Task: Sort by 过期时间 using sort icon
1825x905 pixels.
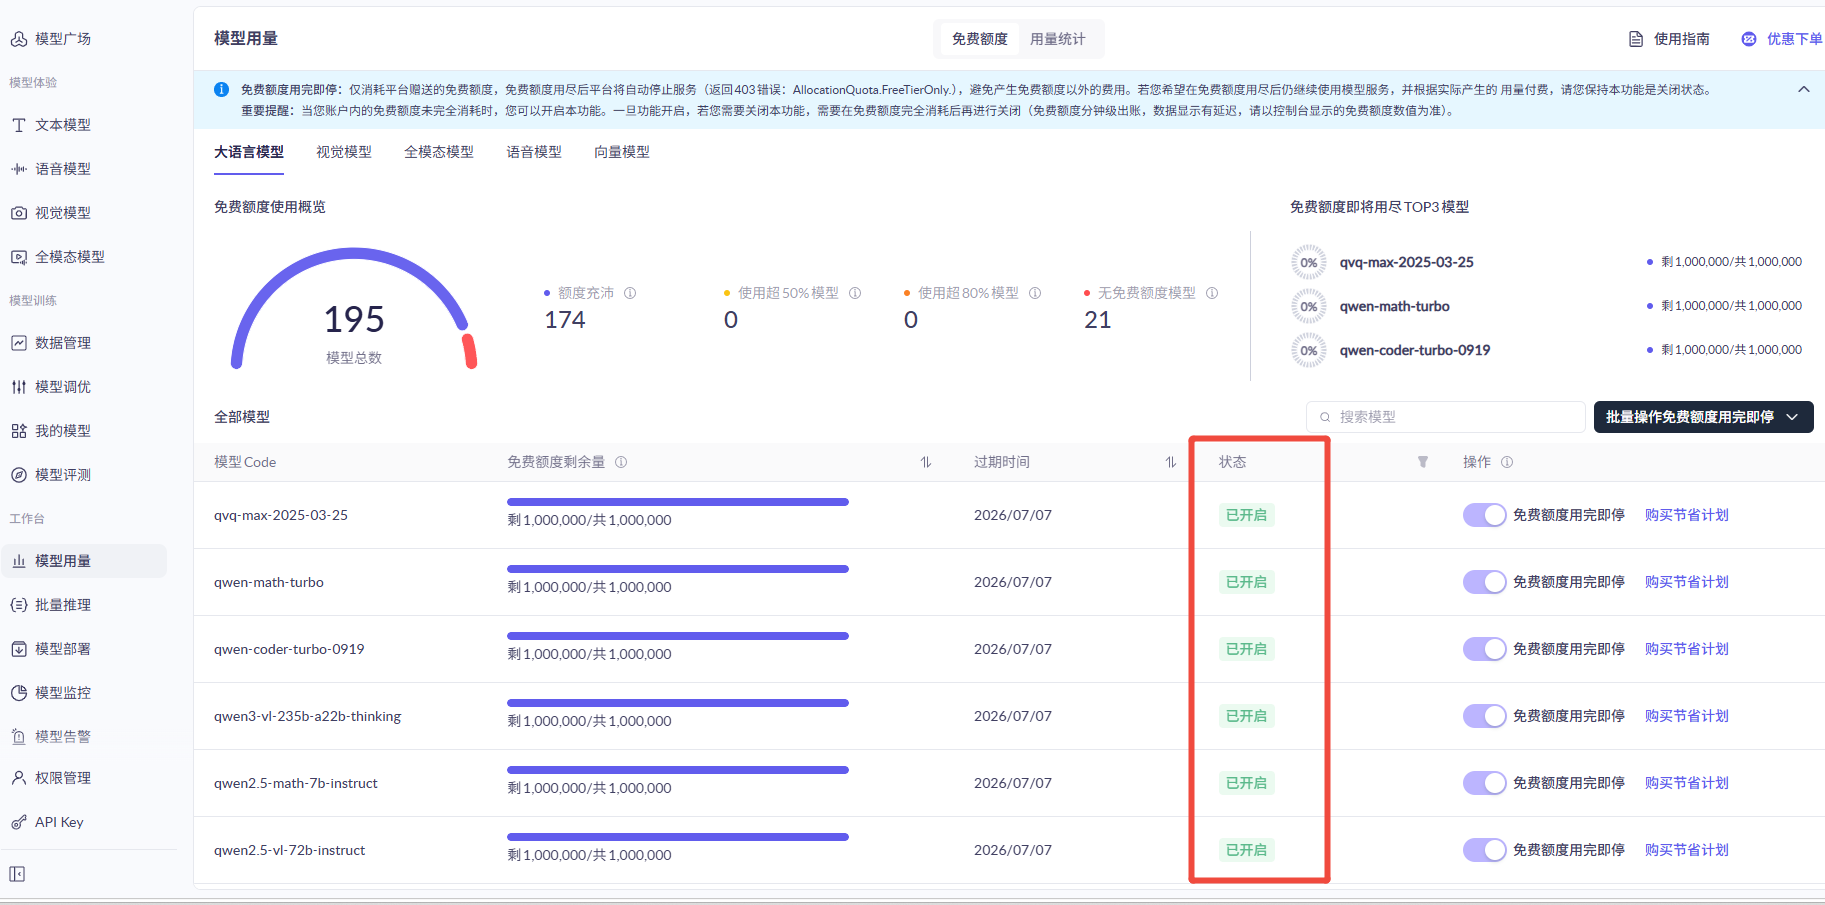Action: (x=1170, y=462)
